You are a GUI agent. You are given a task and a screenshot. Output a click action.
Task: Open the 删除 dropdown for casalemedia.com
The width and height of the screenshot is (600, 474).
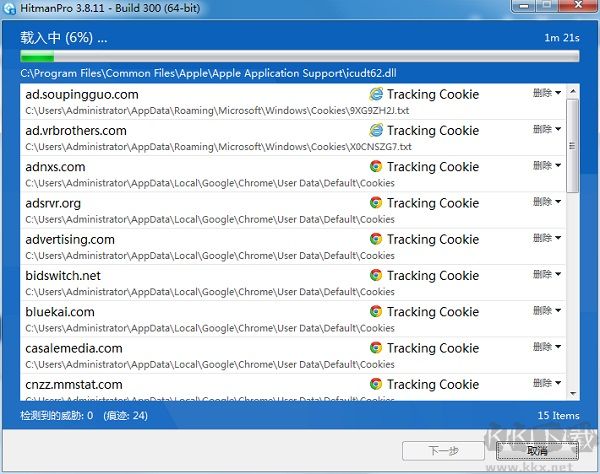tap(547, 347)
